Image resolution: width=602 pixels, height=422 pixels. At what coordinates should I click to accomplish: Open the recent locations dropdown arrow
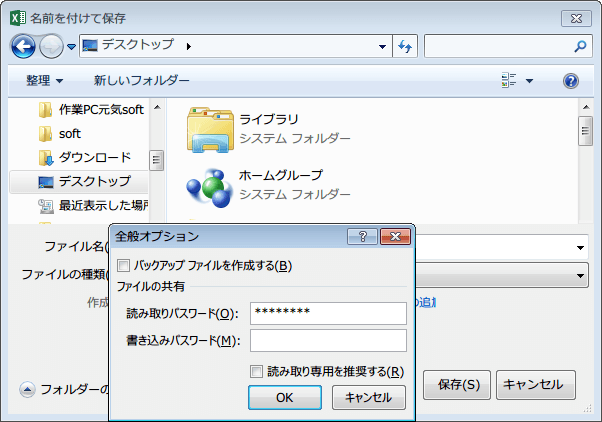pyautogui.click(x=71, y=47)
